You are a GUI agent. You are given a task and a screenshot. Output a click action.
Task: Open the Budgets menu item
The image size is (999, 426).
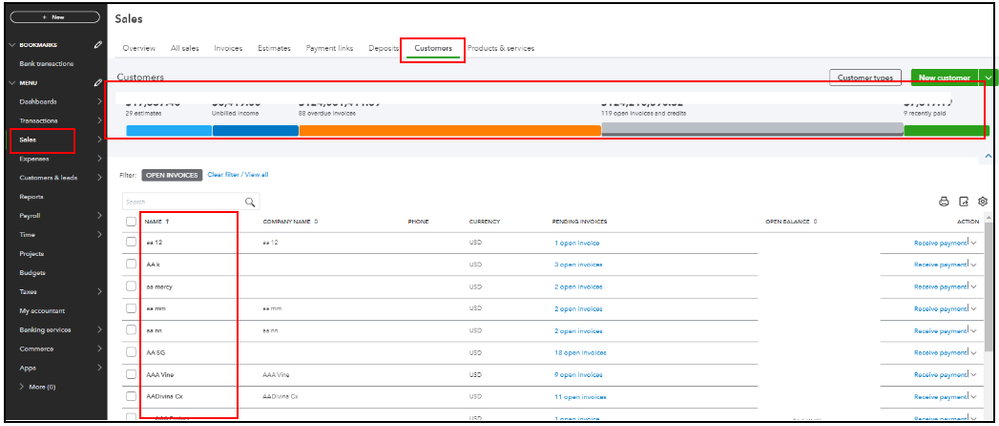(x=32, y=273)
